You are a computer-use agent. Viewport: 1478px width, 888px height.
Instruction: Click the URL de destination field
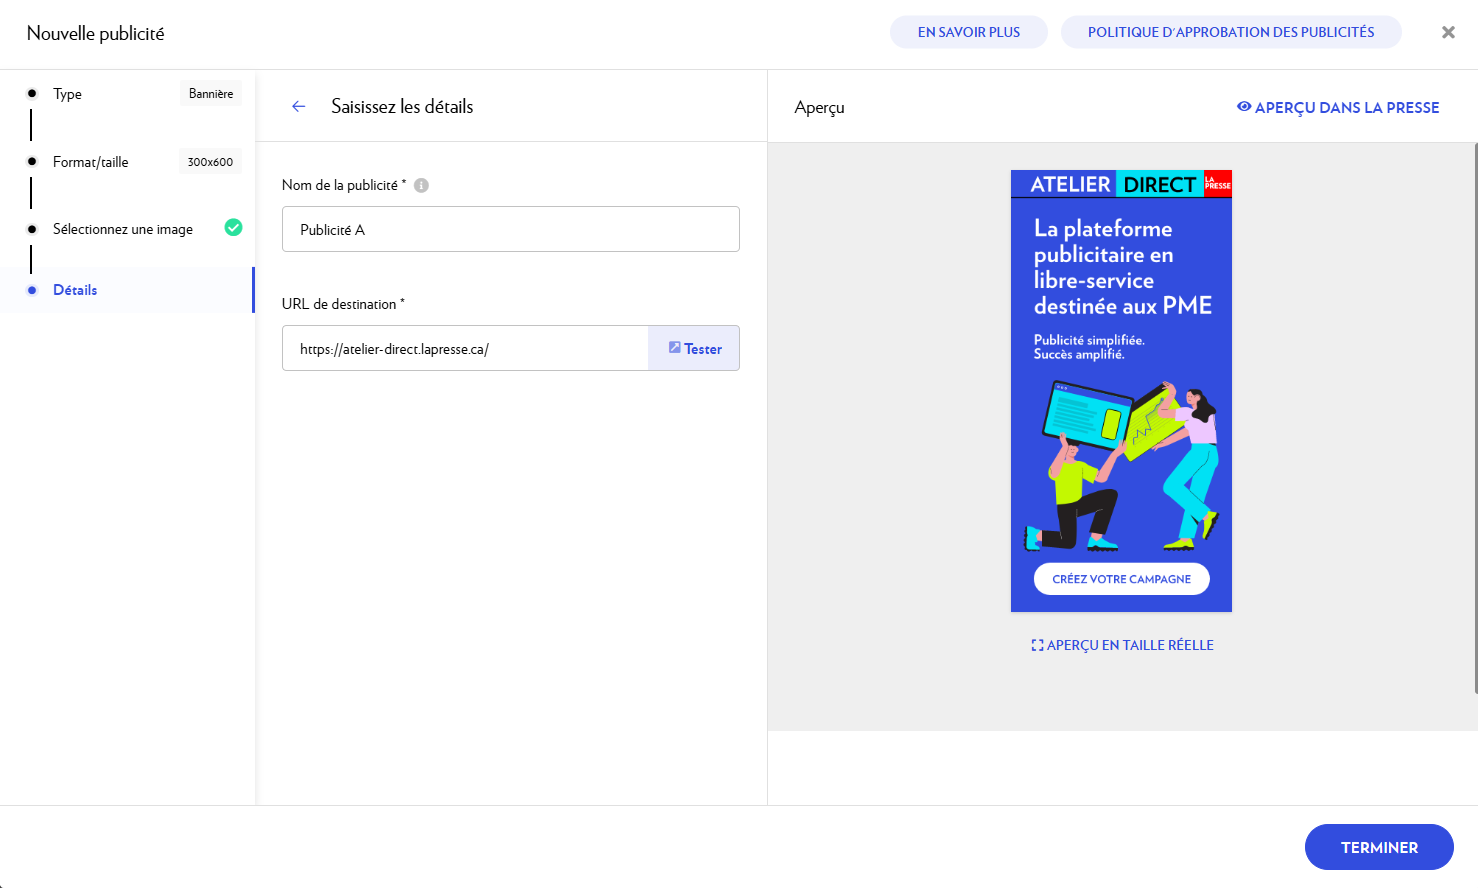(x=465, y=349)
